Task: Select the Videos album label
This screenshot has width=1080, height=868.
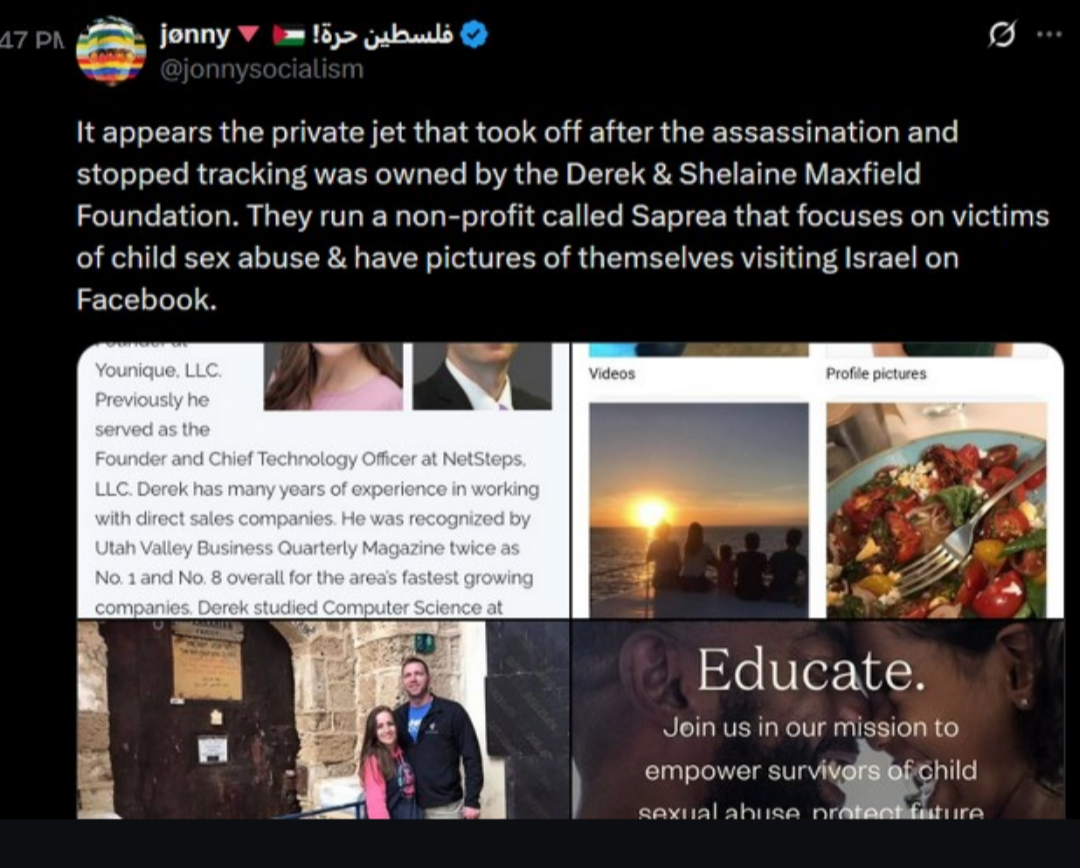Action: (612, 373)
